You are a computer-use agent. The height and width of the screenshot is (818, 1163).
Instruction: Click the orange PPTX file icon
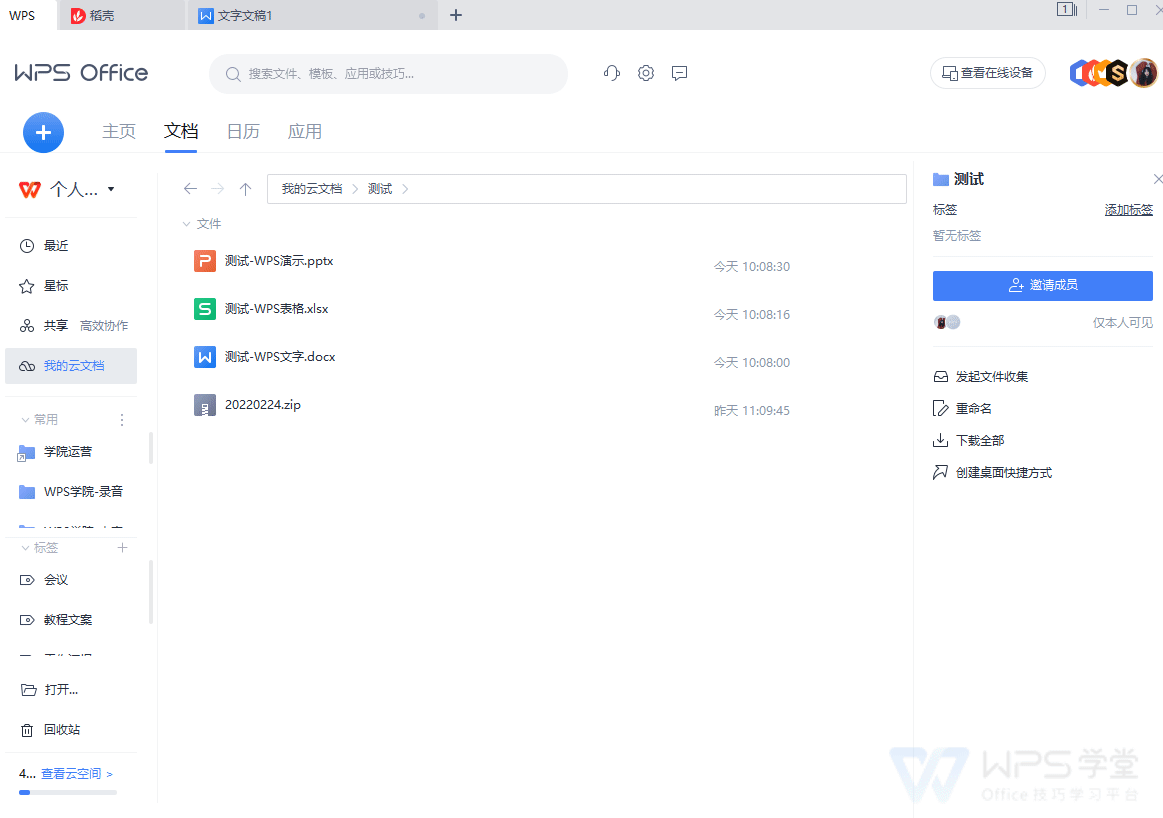pos(205,261)
